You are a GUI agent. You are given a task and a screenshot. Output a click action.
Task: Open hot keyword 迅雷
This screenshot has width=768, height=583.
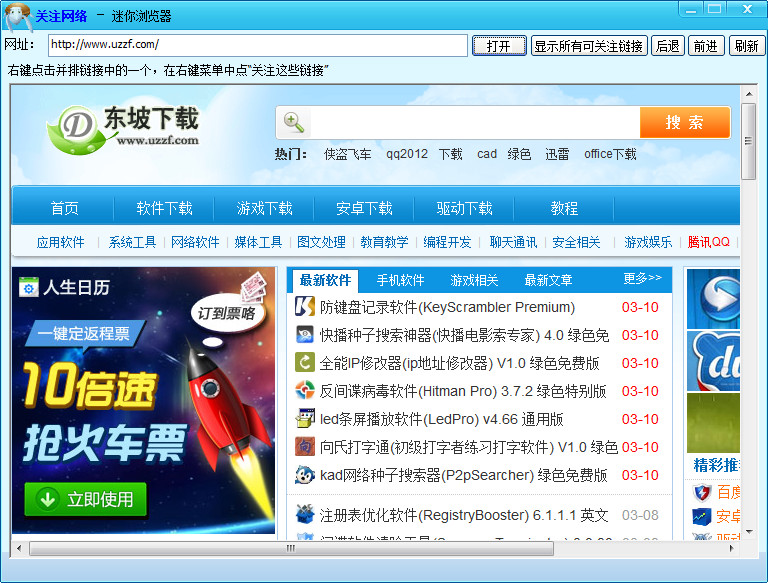point(557,154)
